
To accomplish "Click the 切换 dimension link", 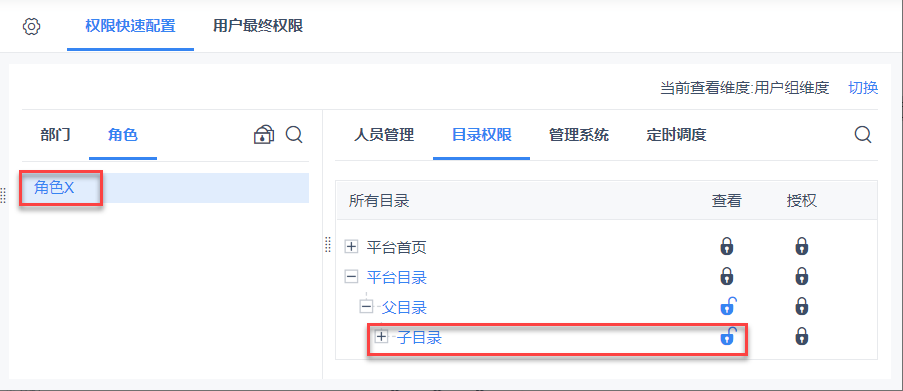I will (x=863, y=88).
